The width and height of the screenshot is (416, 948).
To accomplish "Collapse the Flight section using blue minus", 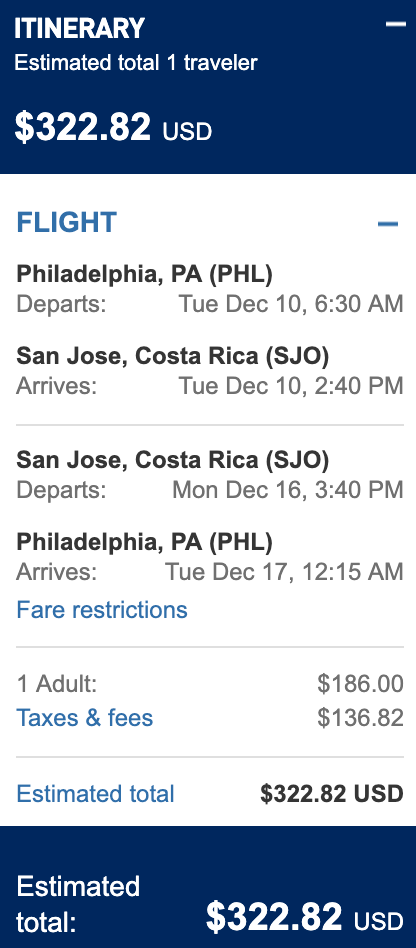I will [388, 224].
